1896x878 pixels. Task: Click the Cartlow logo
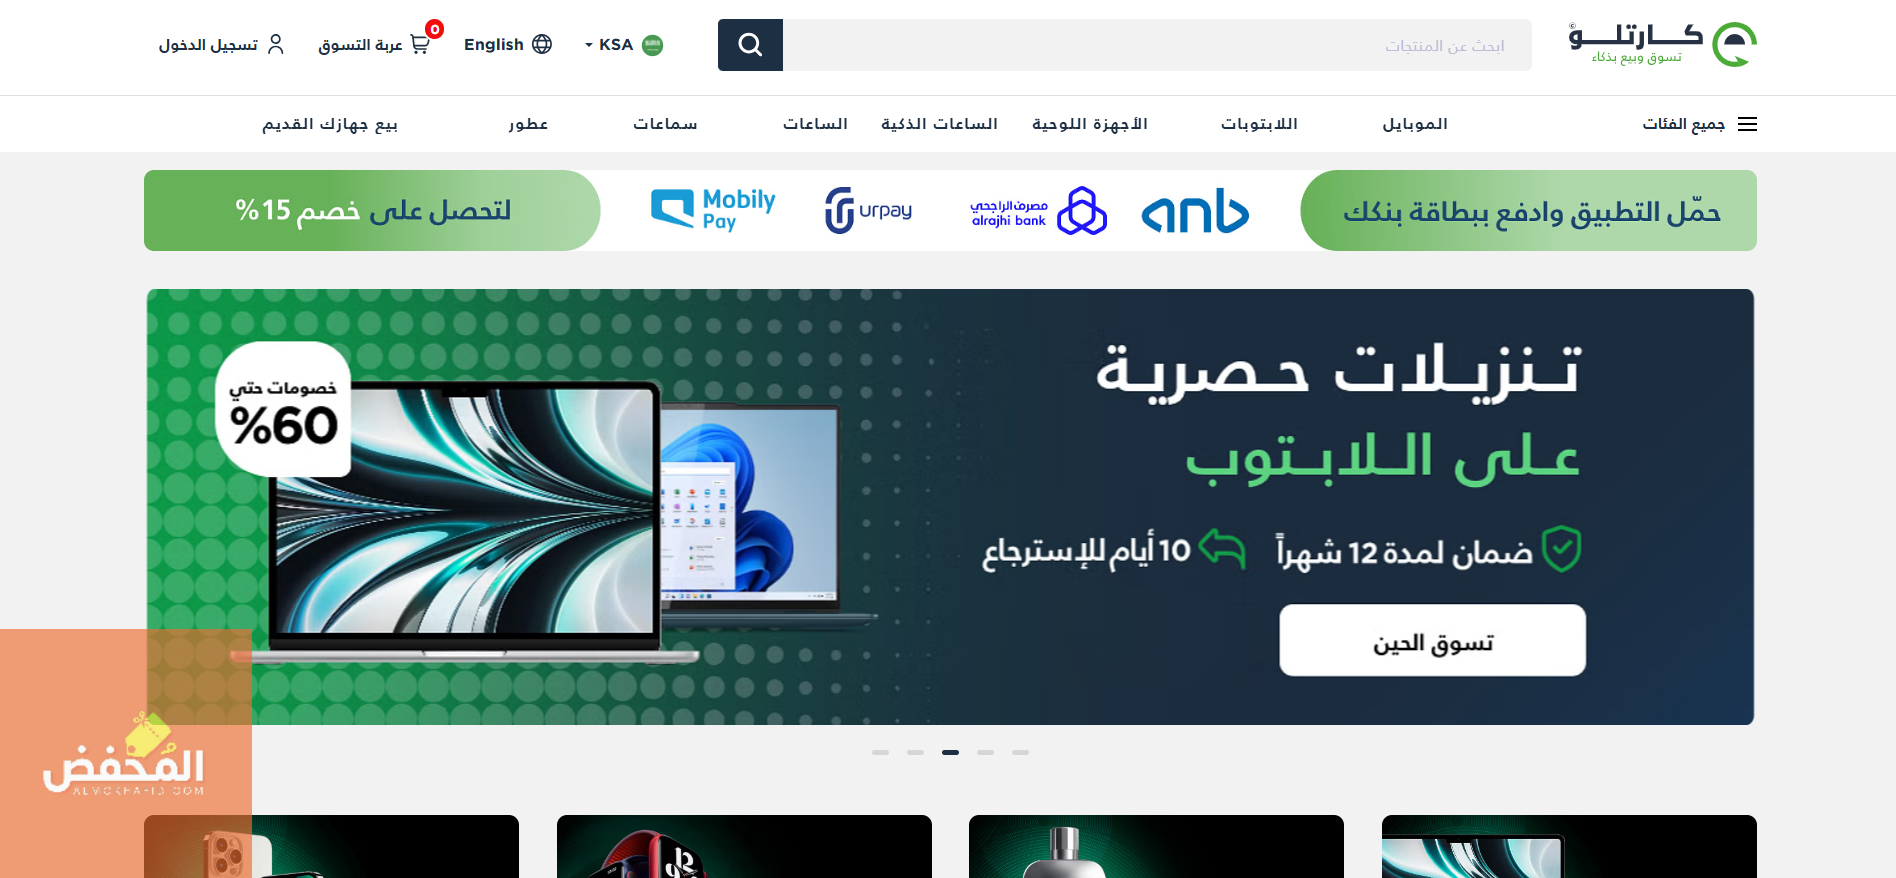click(1662, 45)
